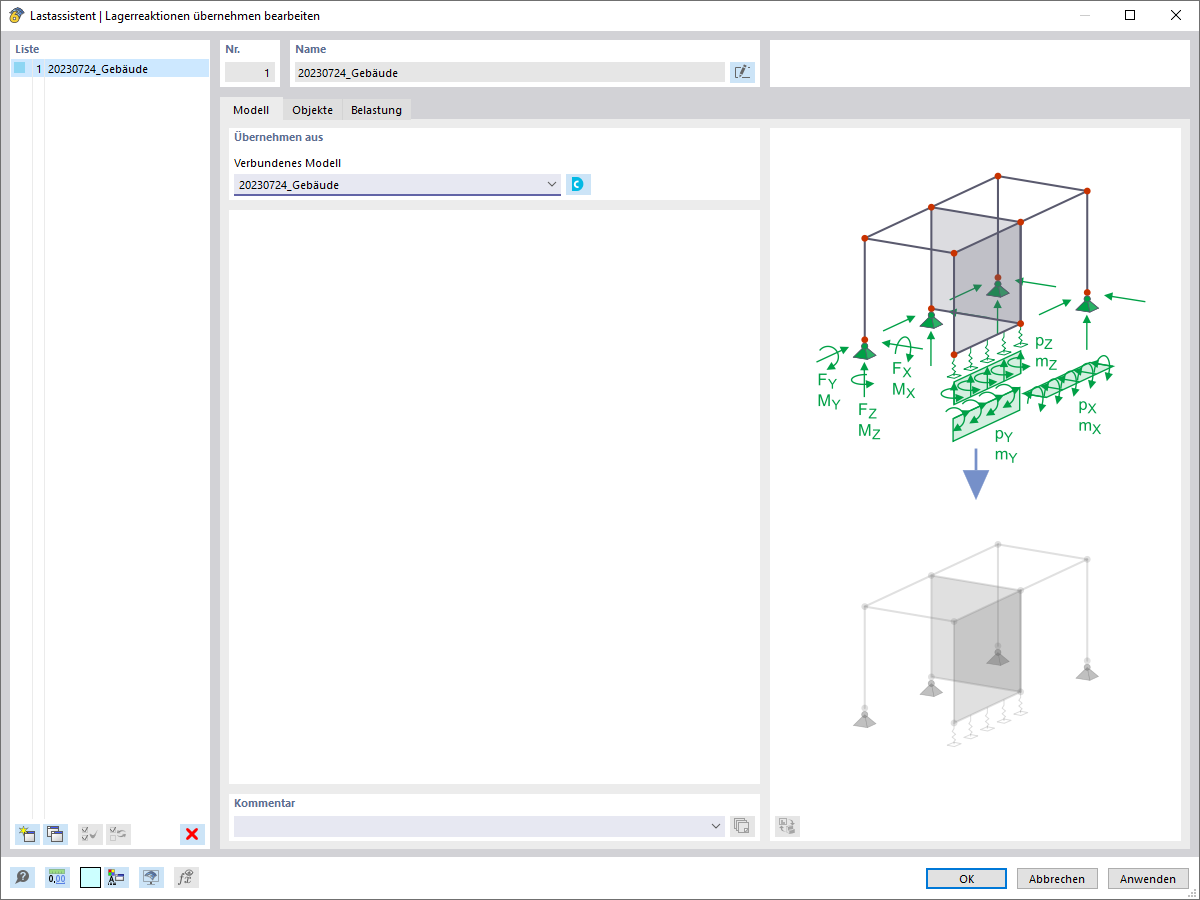Open the help search icon
This screenshot has height=900, width=1200.
pyautogui.click(x=22, y=878)
